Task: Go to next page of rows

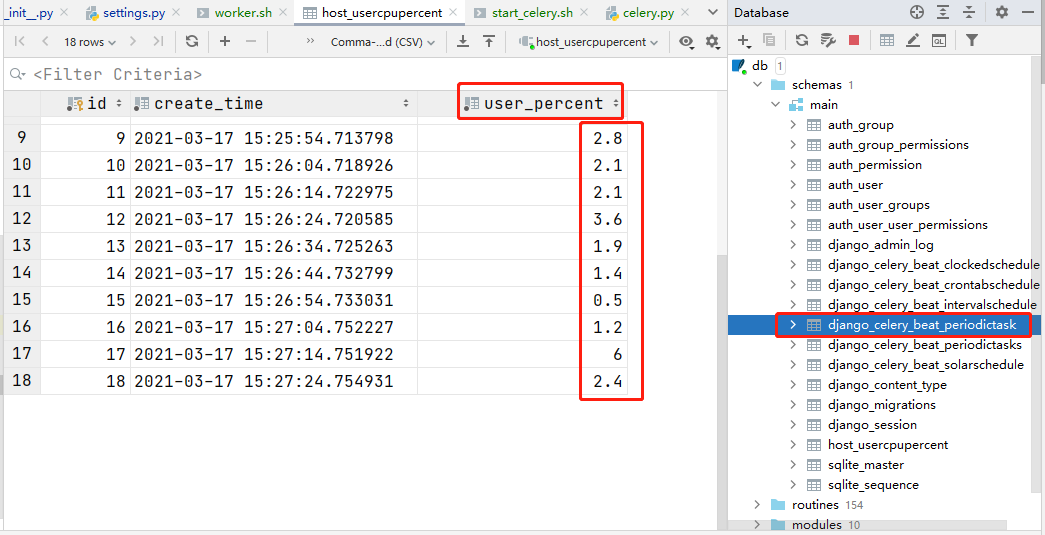Action: (133, 41)
